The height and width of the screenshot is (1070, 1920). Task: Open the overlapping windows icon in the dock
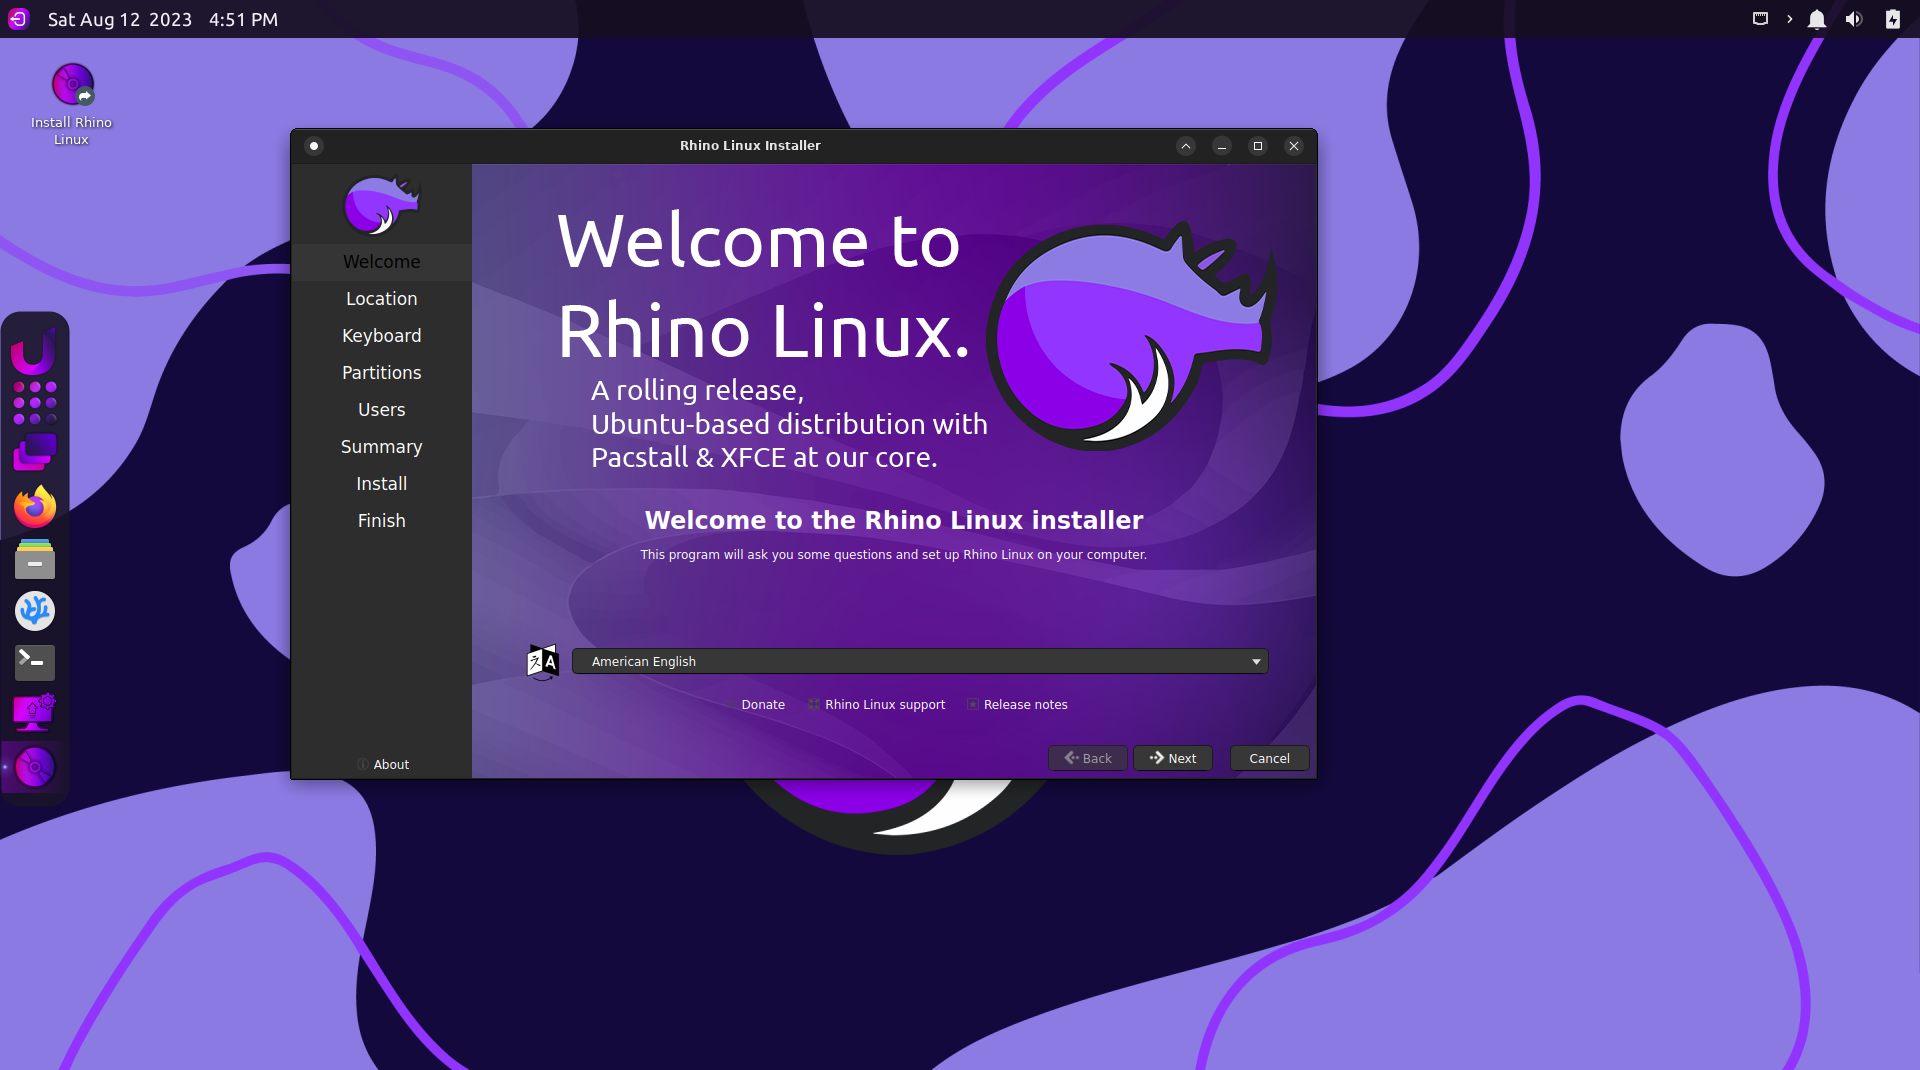point(34,453)
